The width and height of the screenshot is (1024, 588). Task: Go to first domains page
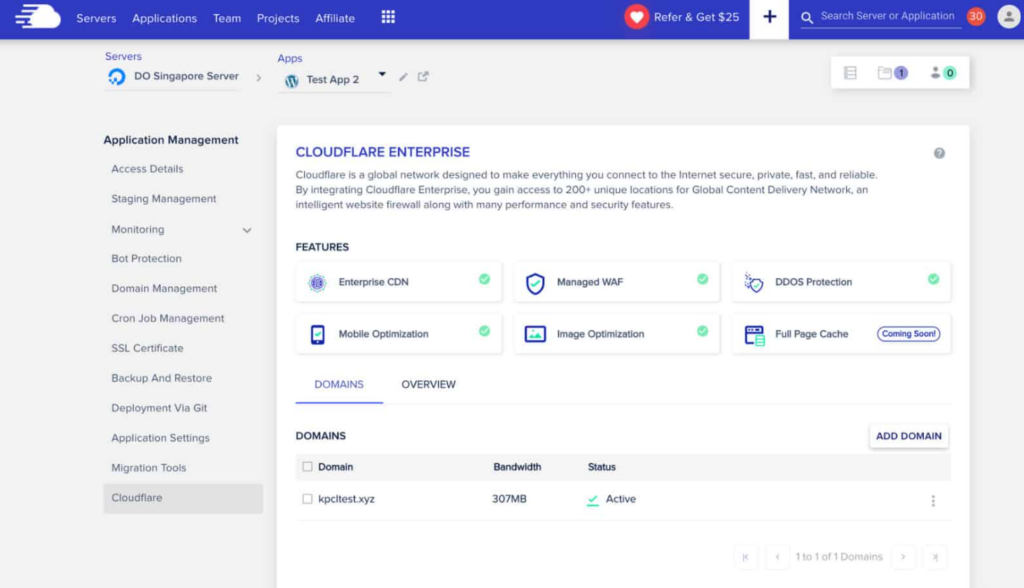click(745, 557)
